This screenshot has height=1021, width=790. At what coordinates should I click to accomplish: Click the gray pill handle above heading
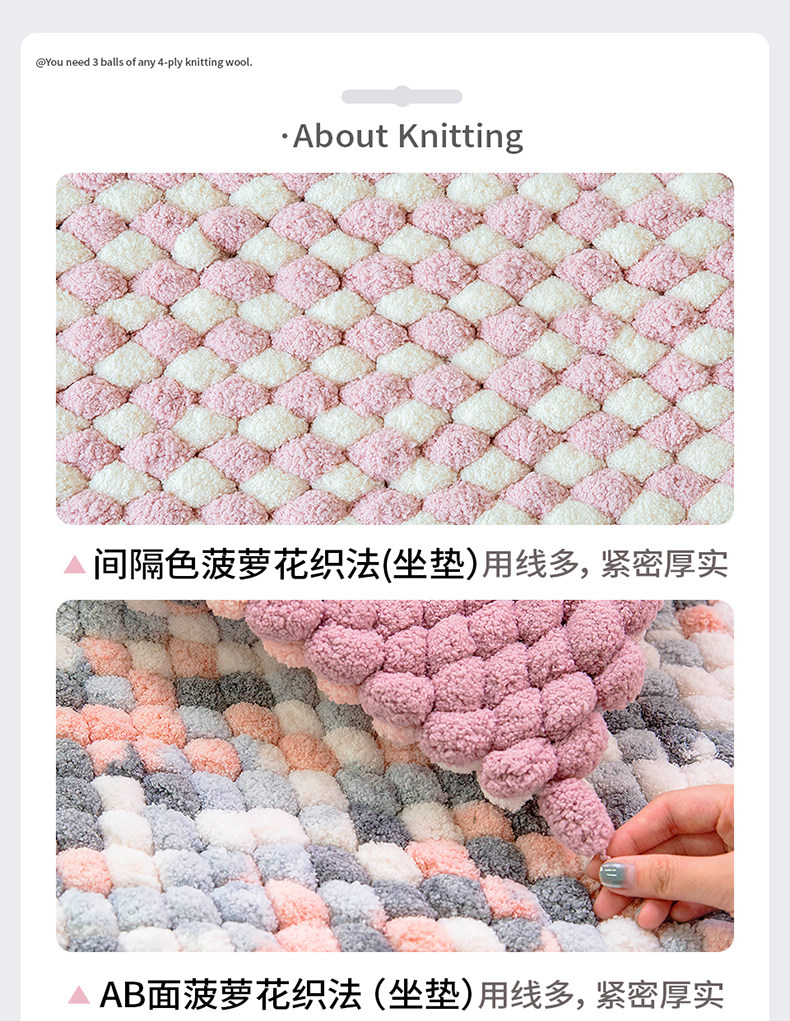coord(402,96)
